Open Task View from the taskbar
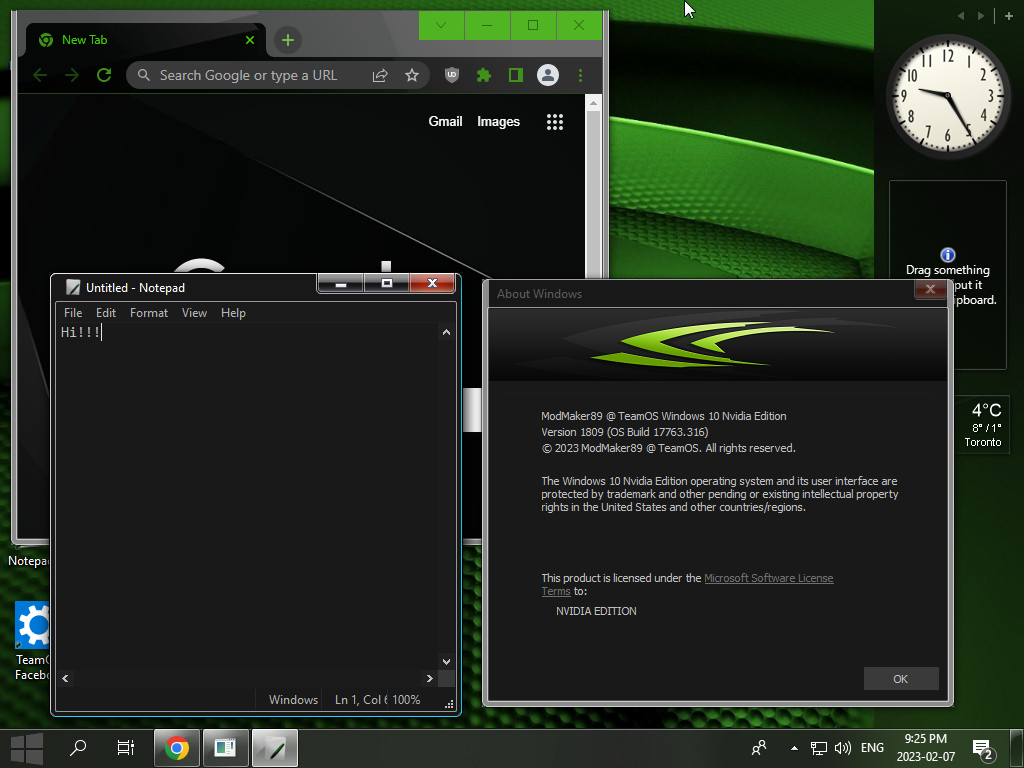This screenshot has height=768, width=1024. point(125,748)
